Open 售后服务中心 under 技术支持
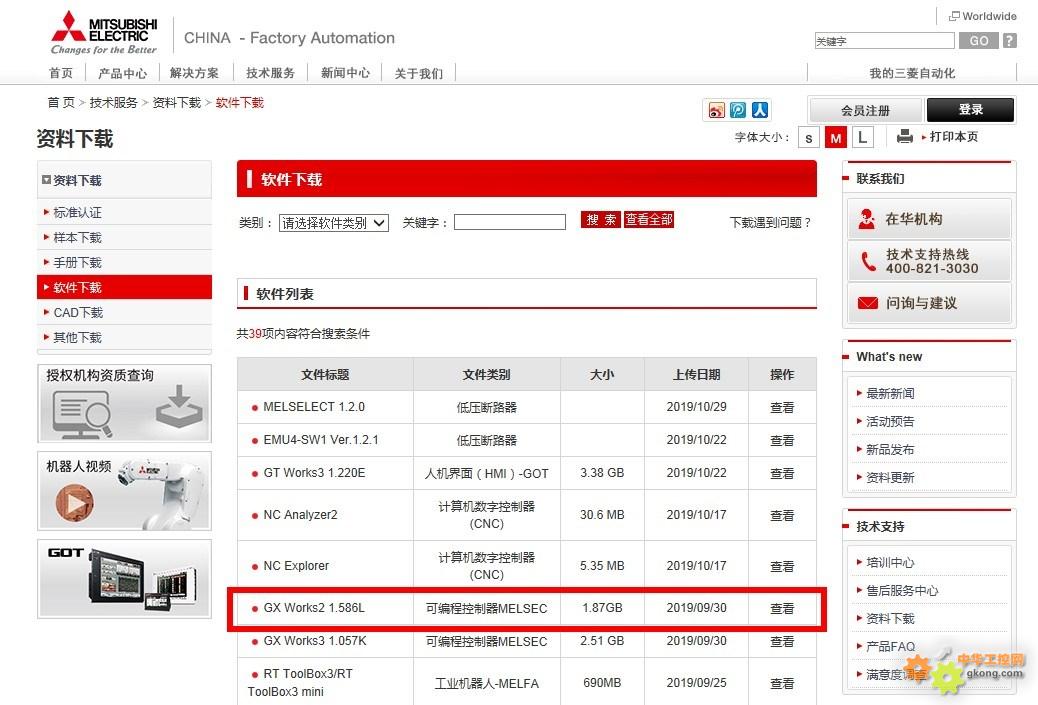 point(902,590)
